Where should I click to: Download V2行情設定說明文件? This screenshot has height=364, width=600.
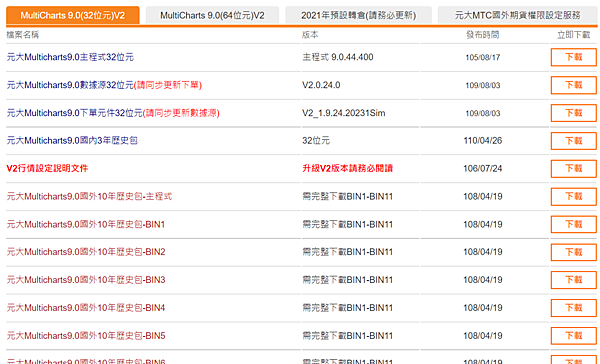tap(574, 168)
